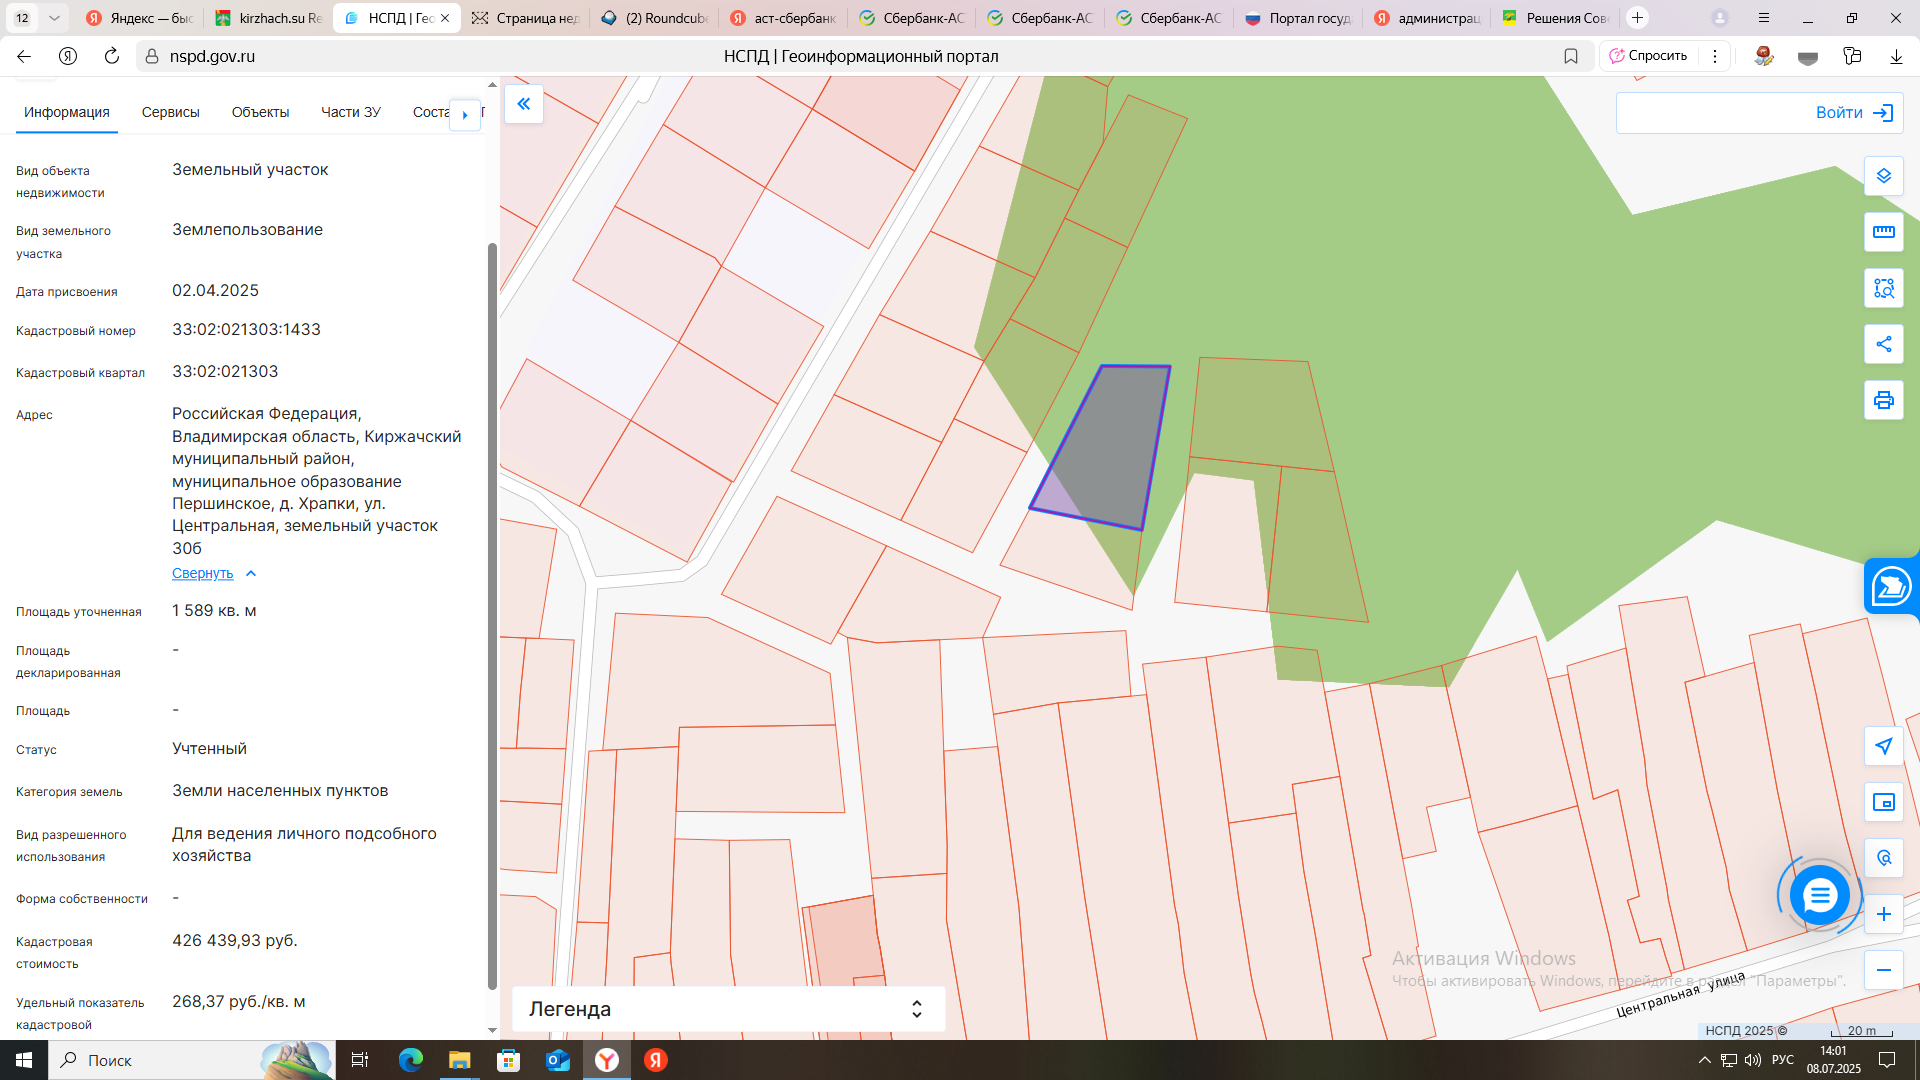Viewport: 1920px width, 1080px height.
Task: Toggle the mini-map overview button
Action: pyautogui.click(x=1883, y=802)
